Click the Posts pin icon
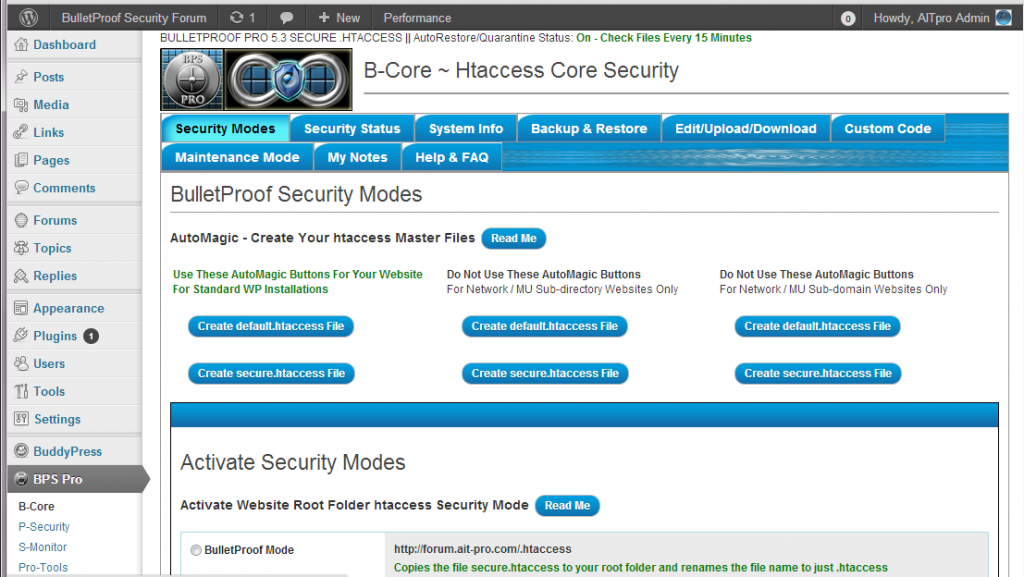This screenshot has height=577, width=1024. (21, 77)
